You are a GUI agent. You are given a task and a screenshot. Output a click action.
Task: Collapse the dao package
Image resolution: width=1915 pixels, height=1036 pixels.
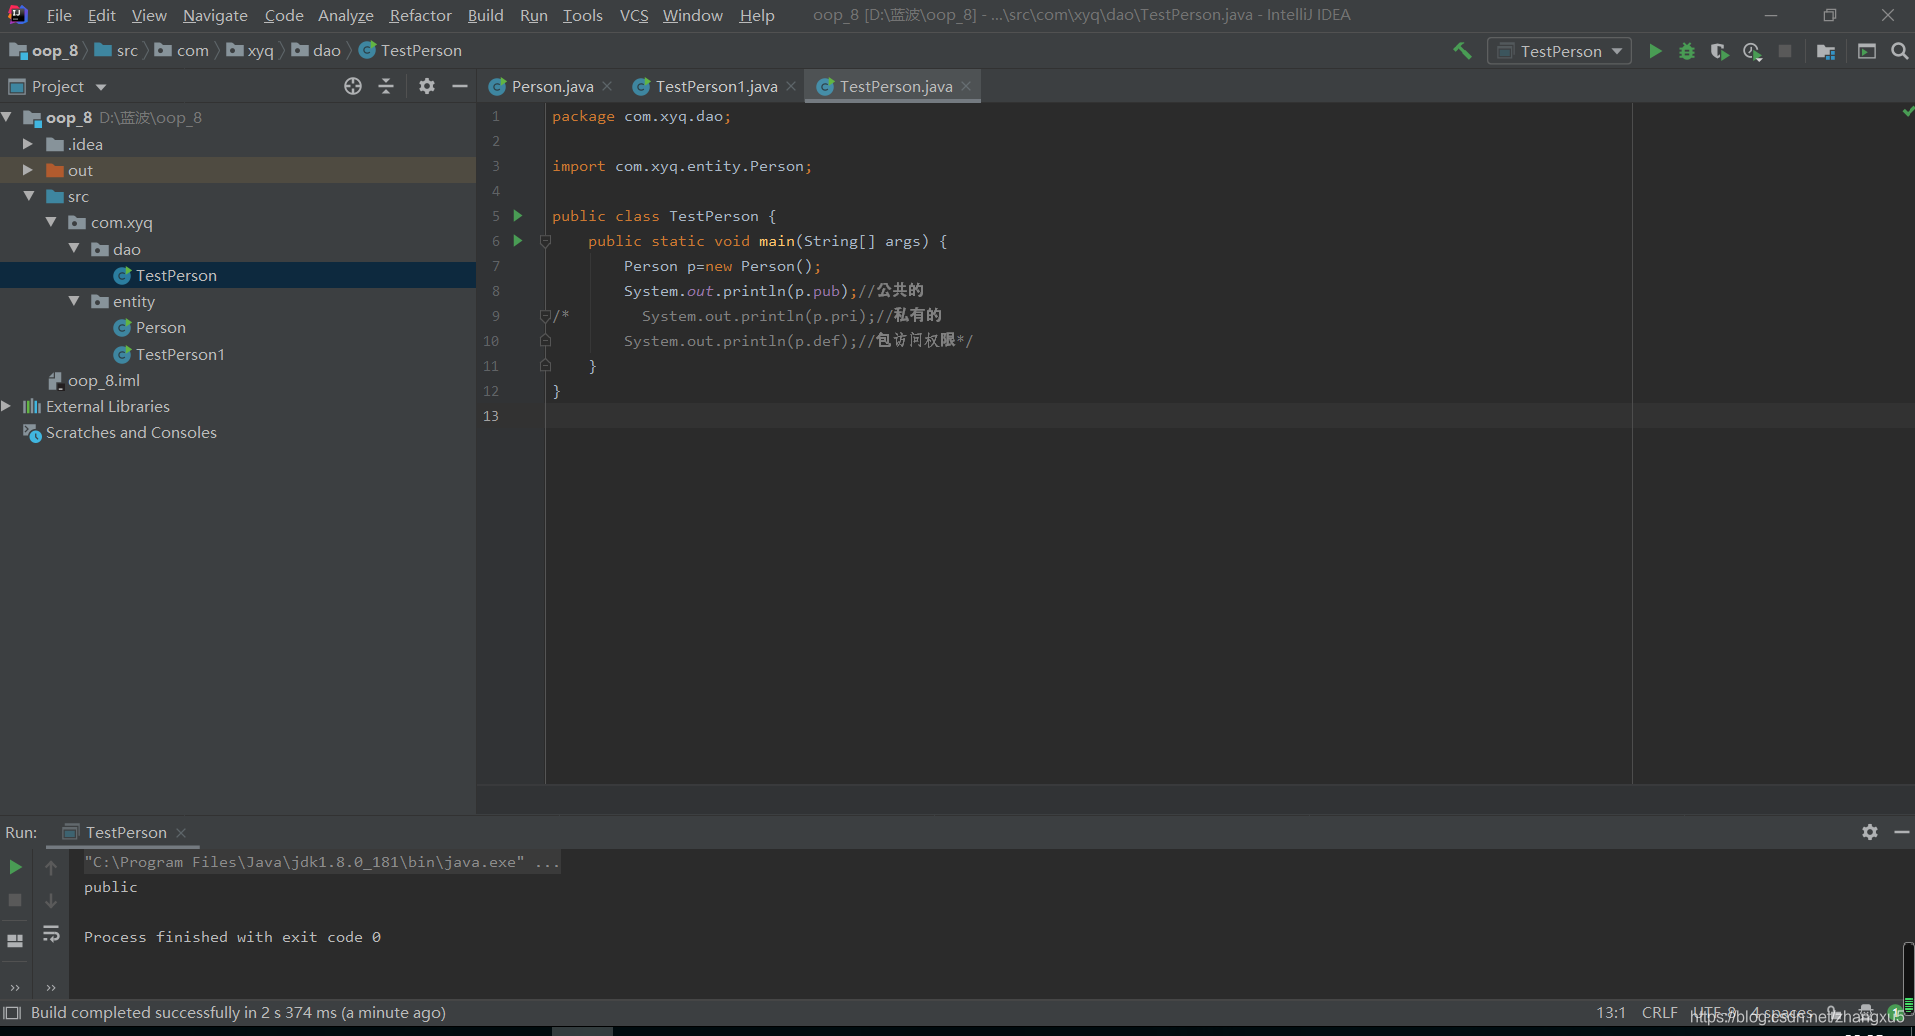pyautogui.click(x=74, y=248)
